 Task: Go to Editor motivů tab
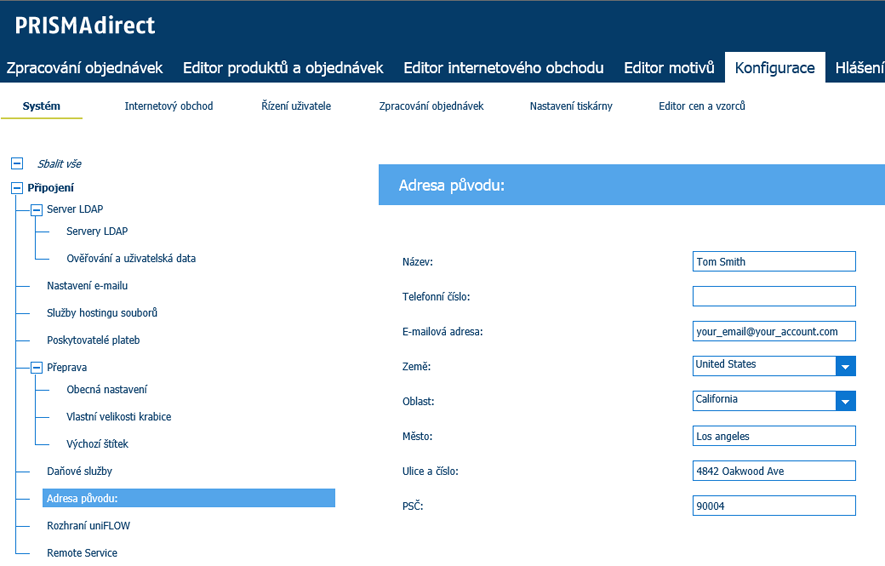pos(669,68)
